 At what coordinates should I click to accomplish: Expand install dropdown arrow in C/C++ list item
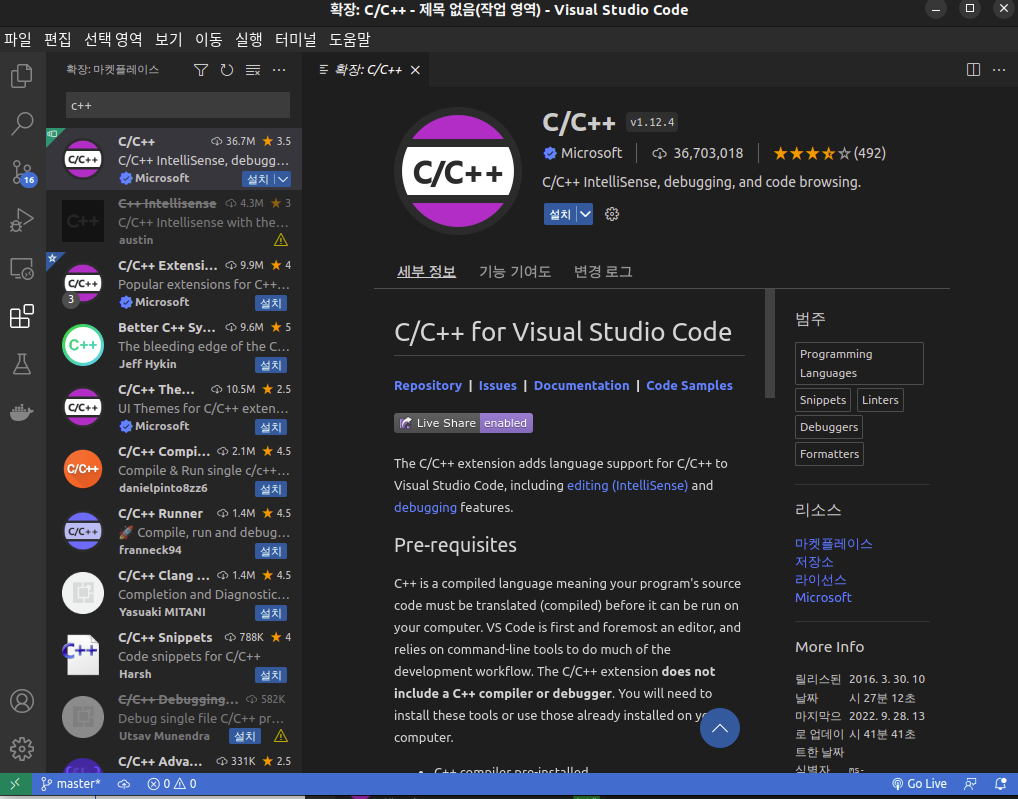click(x=283, y=179)
